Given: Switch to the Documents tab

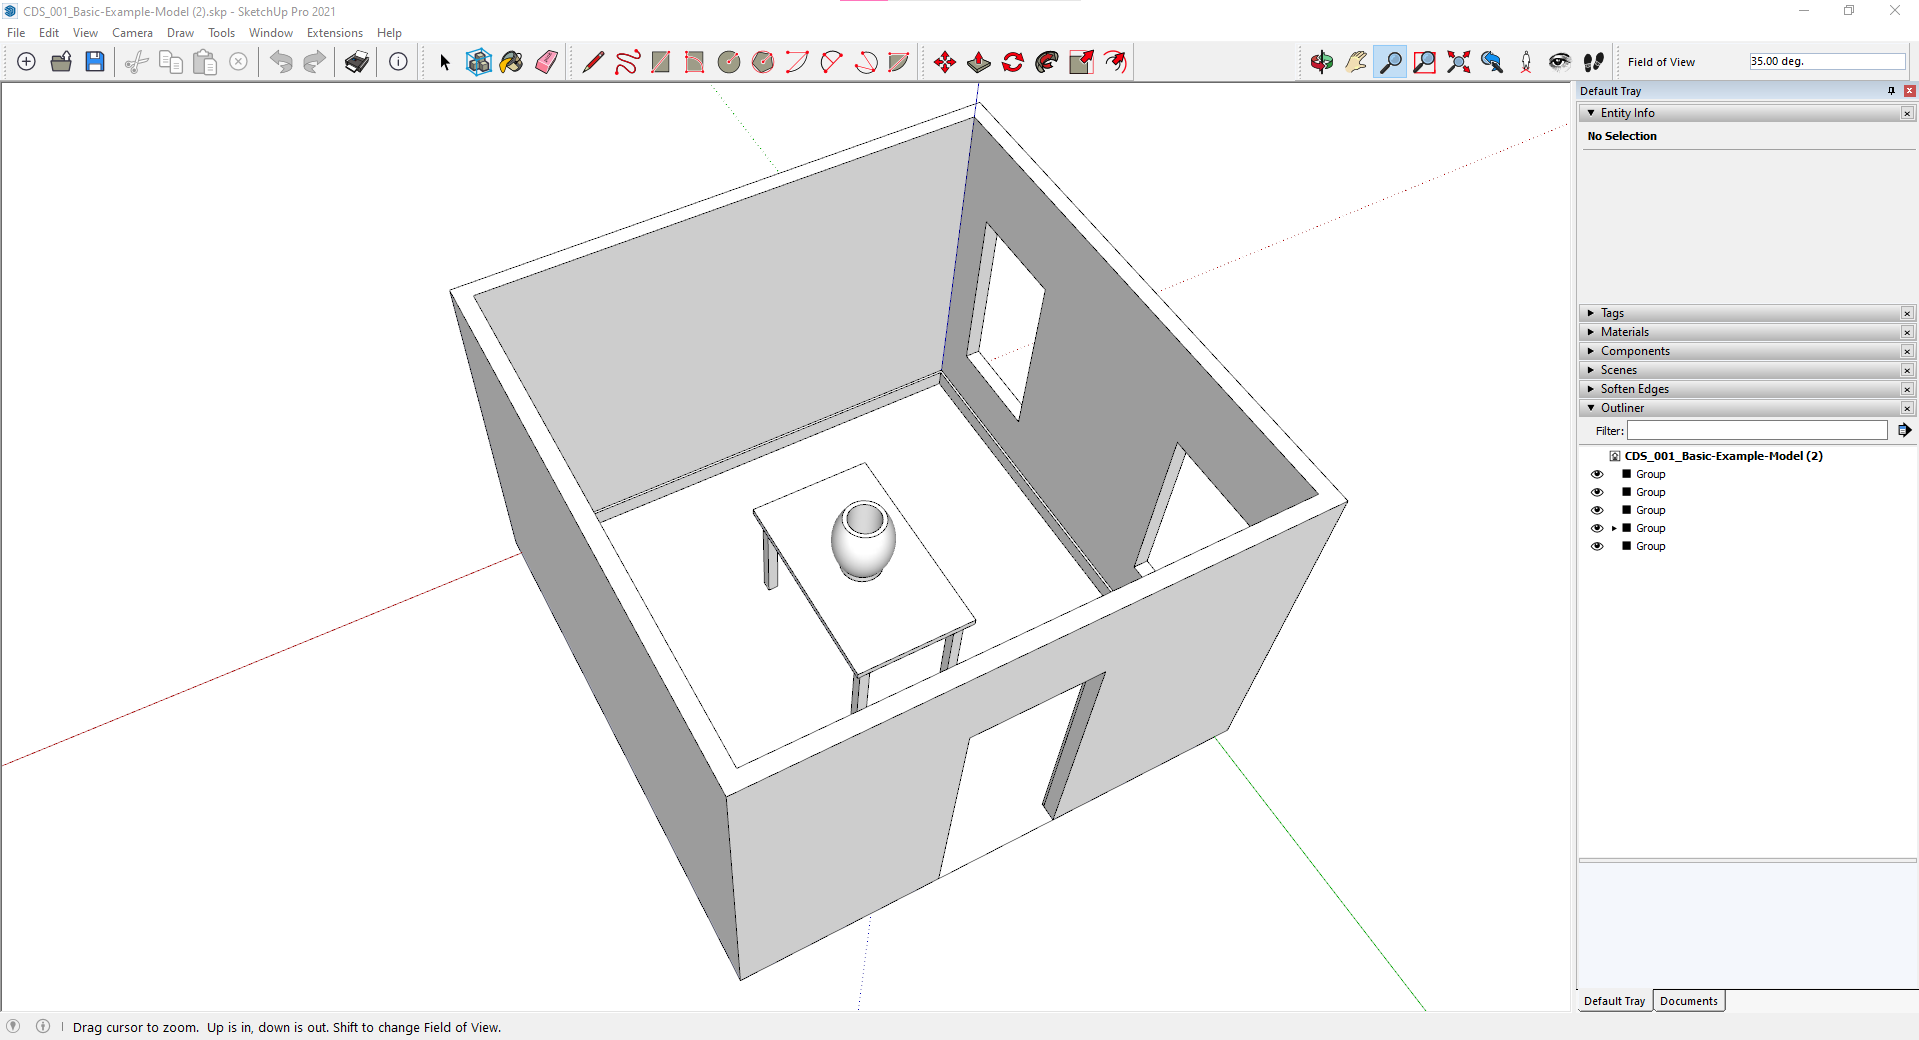Looking at the screenshot, I should point(1689,1001).
